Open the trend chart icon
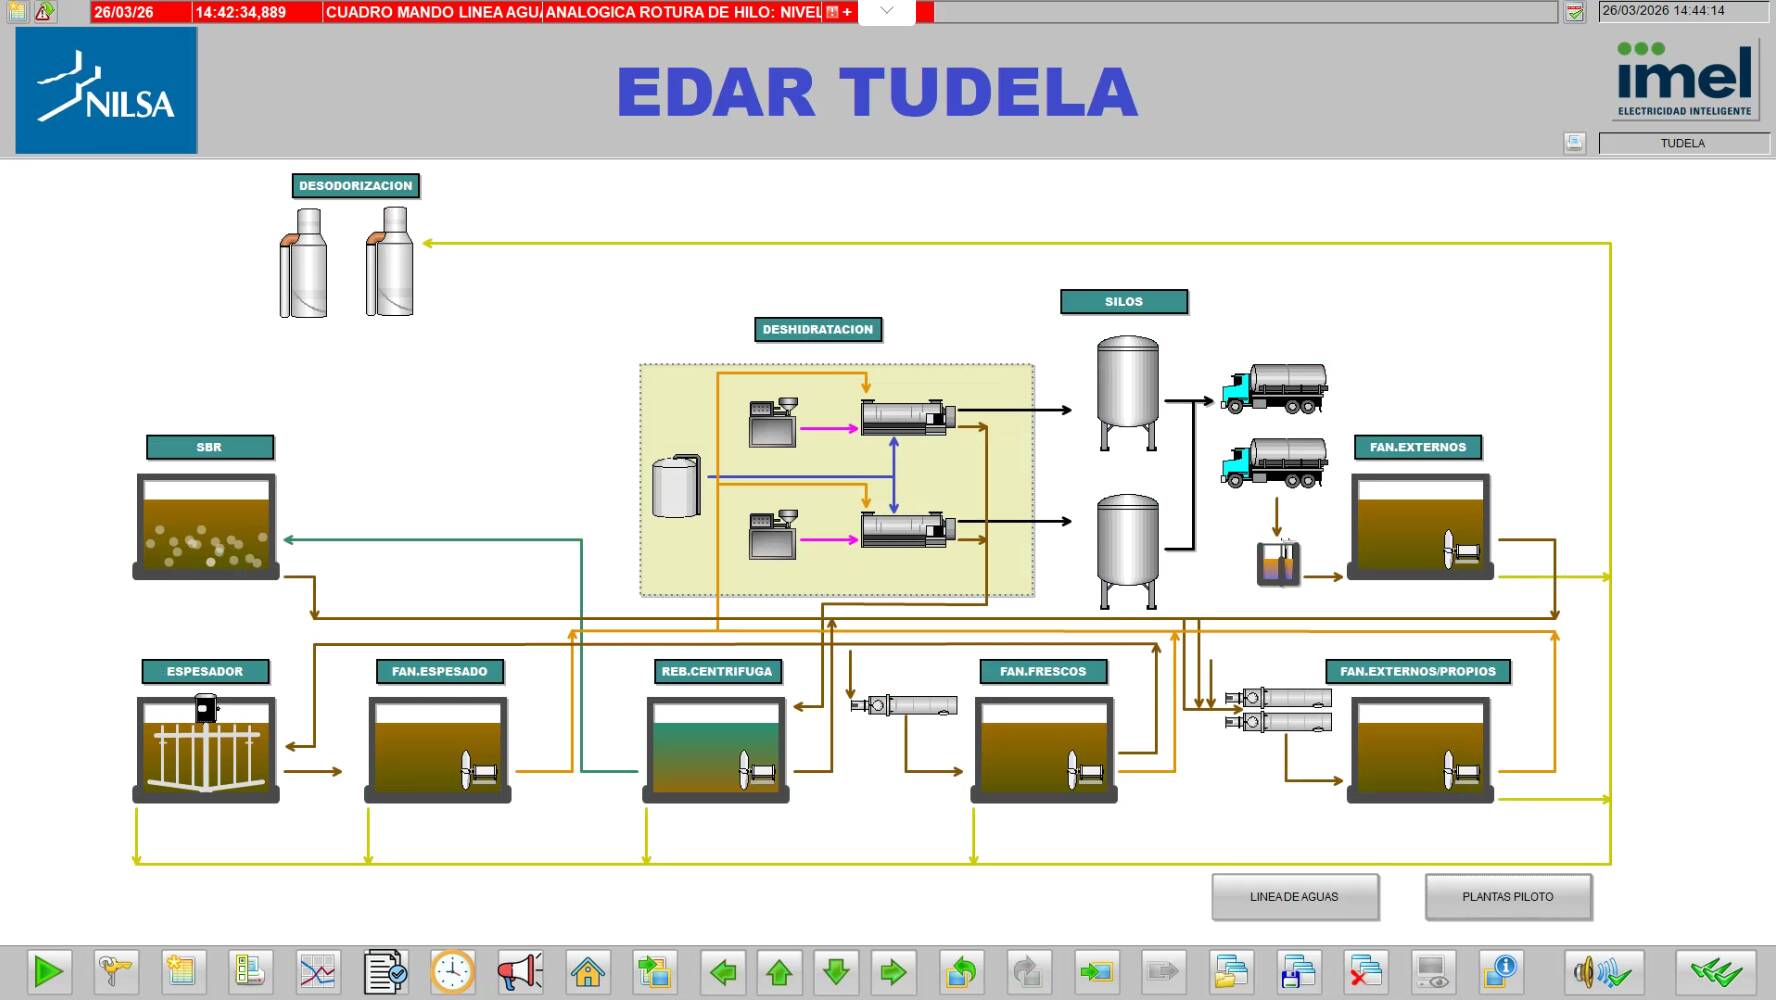The width and height of the screenshot is (1776, 1000). coord(318,971)
